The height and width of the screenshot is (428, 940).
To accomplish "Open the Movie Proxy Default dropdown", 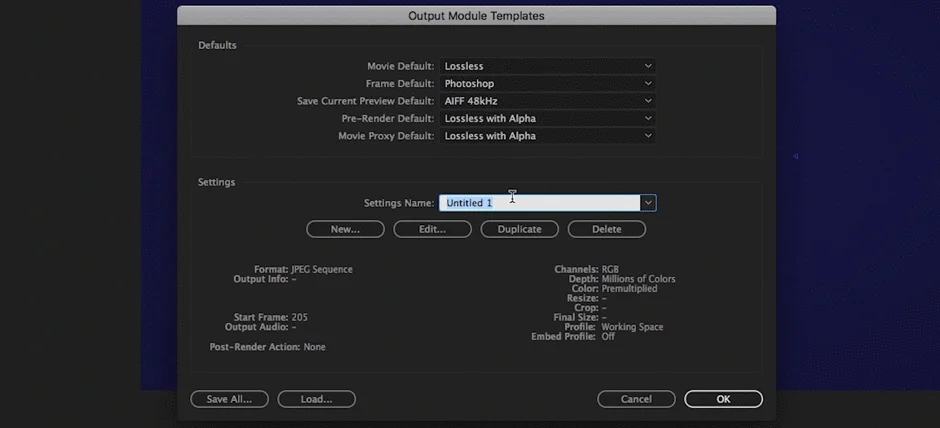I will 547,135.
